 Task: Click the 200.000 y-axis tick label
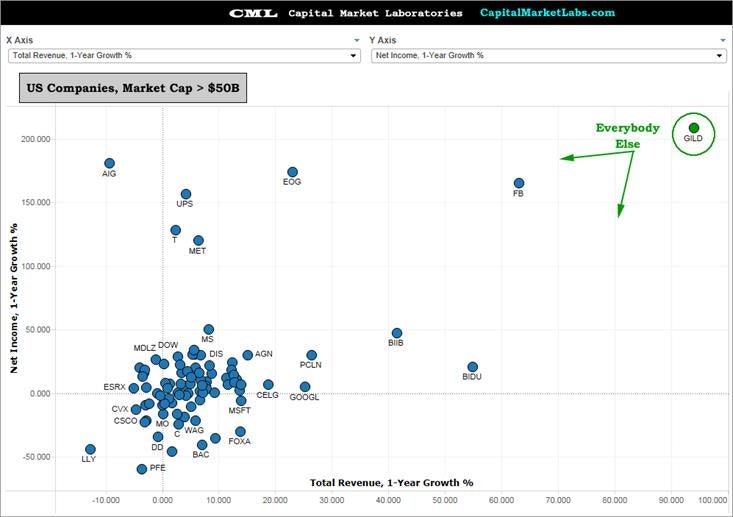(36, 139)
